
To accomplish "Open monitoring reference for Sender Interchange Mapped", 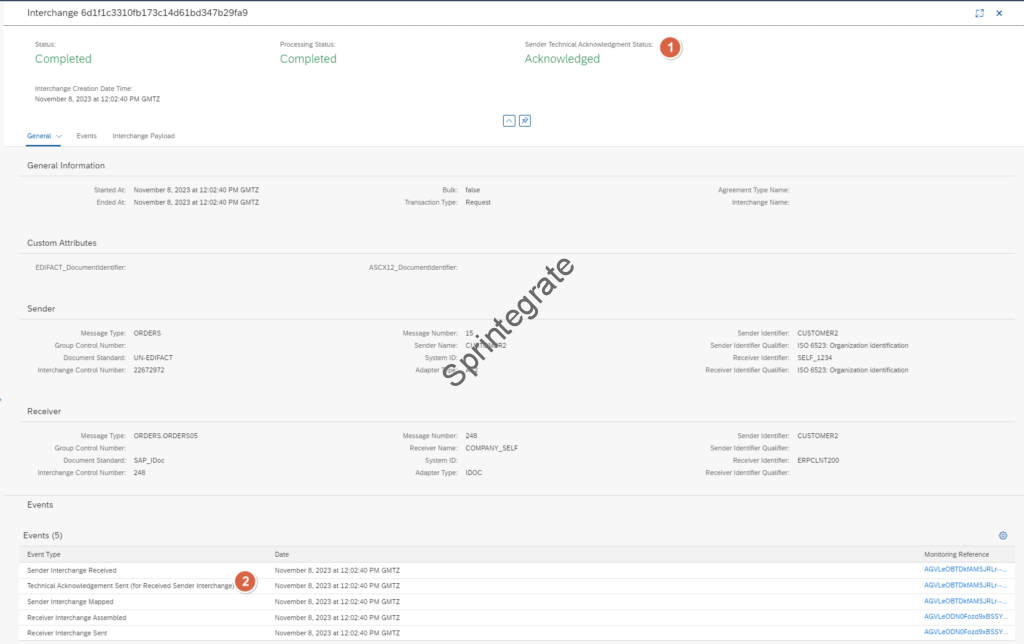I will tap(964, 601).
